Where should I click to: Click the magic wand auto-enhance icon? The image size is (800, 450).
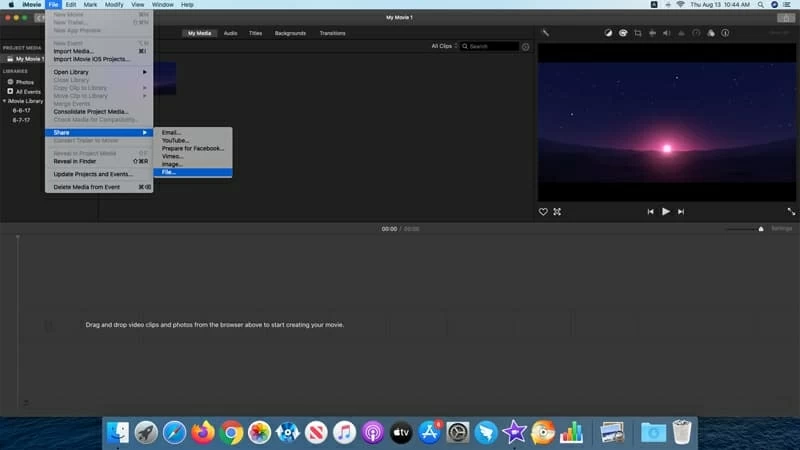(545, 33)
